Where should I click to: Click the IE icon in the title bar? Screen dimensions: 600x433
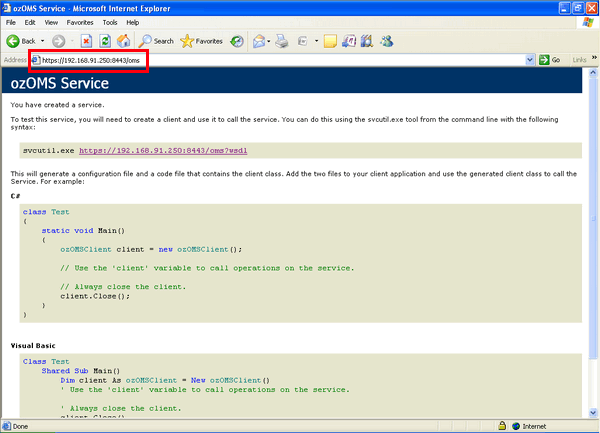(x=6, y=8)
